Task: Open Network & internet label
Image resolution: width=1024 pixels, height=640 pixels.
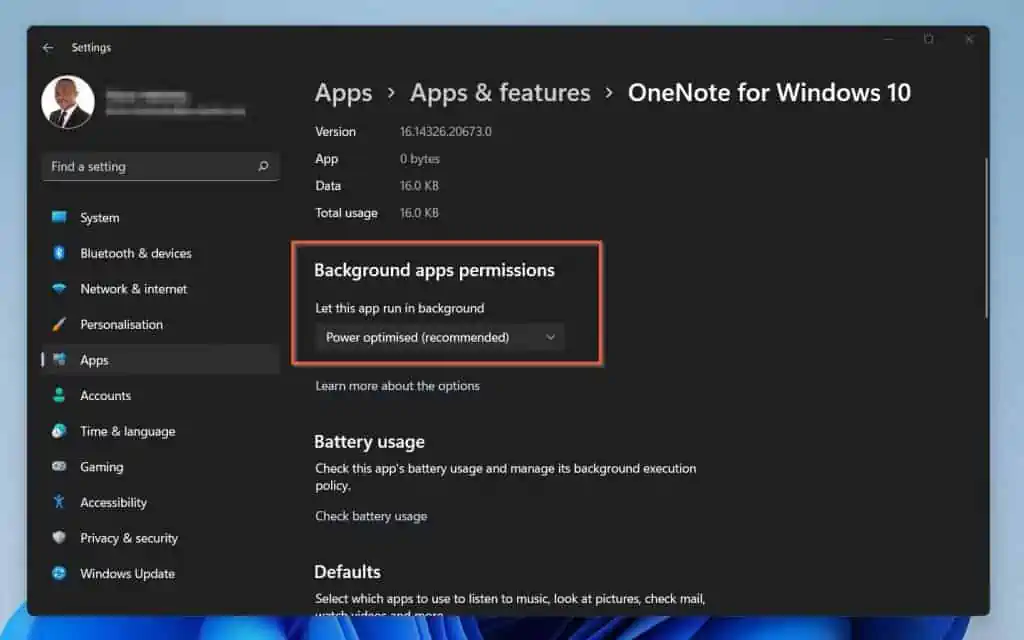Action: point(133,289)
